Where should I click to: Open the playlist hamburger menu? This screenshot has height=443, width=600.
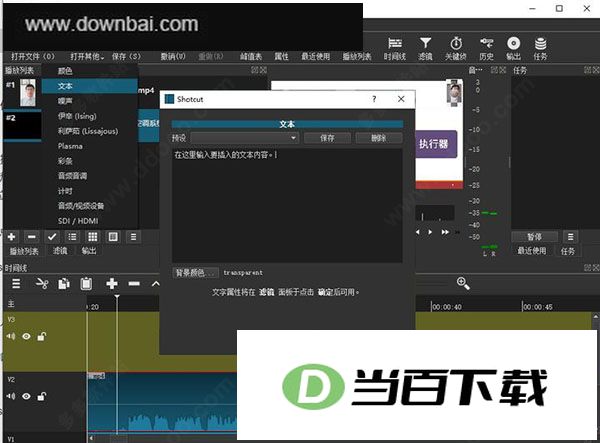pyautogui.click(x=133, y=237)
